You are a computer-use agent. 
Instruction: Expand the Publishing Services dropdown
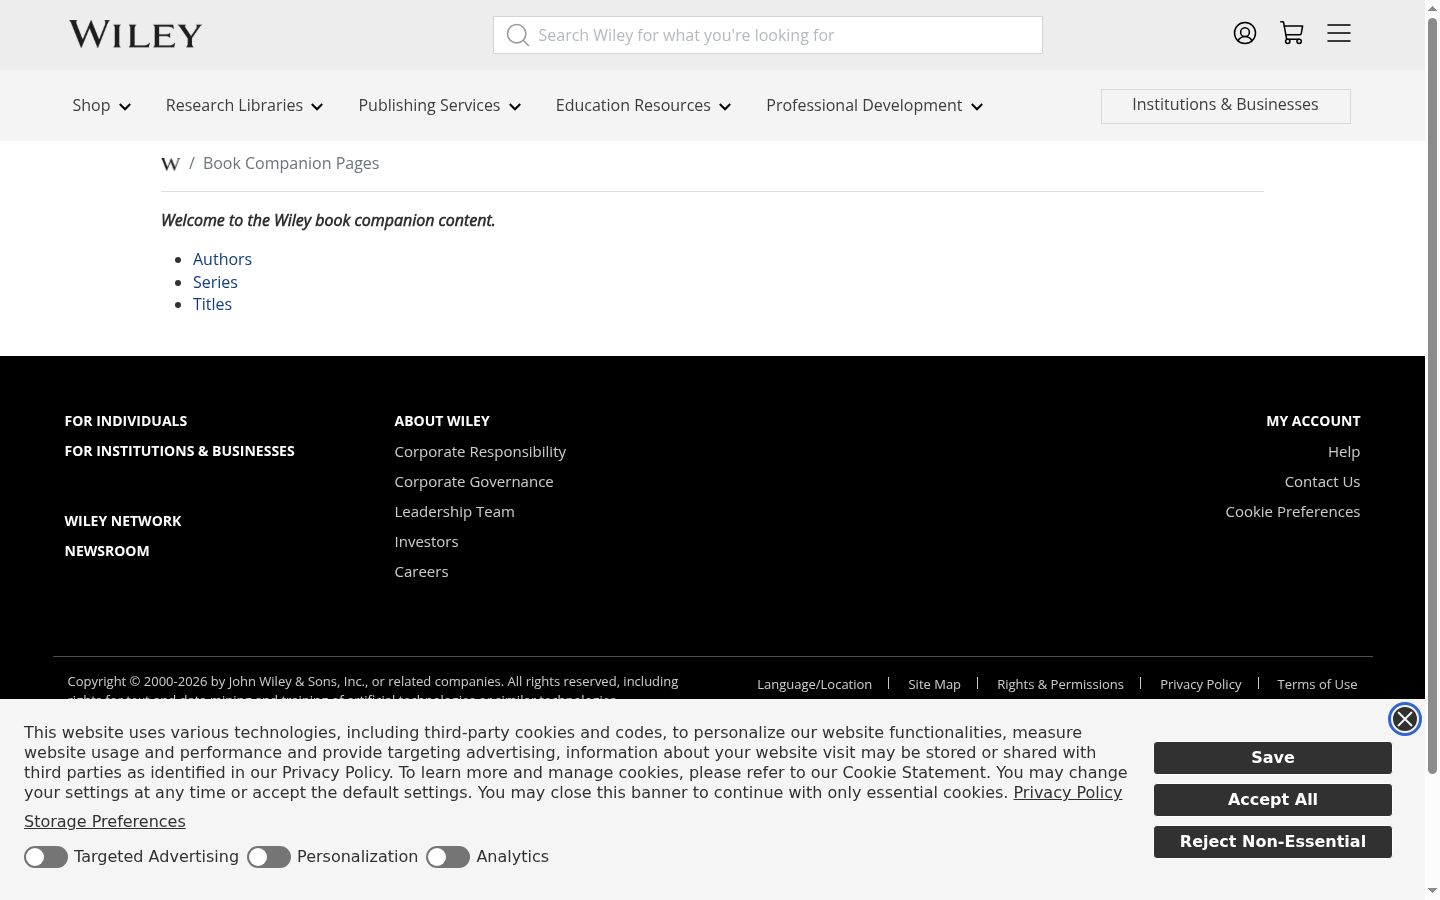coord(440,106)
